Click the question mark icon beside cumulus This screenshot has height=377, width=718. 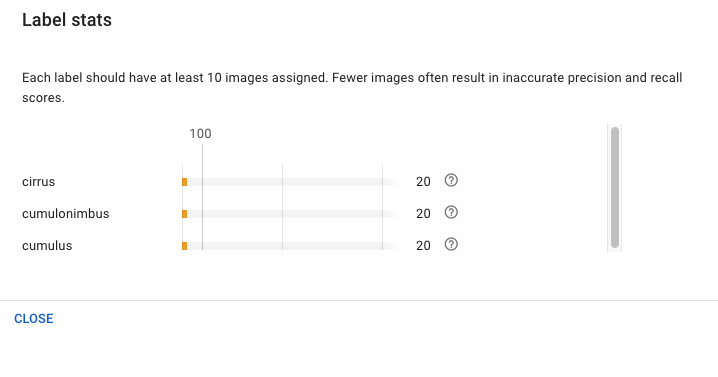click(x=451, y=245)
